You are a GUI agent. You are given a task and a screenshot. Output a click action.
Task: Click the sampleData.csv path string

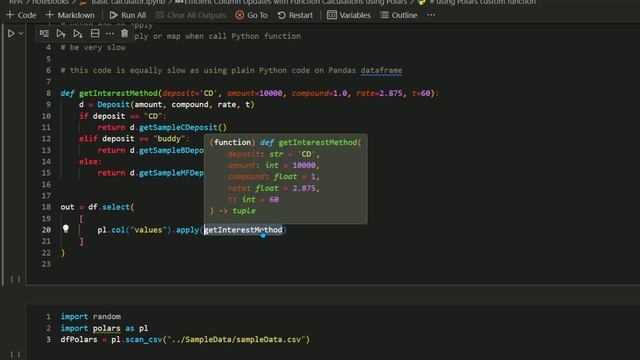pos(238,339)
